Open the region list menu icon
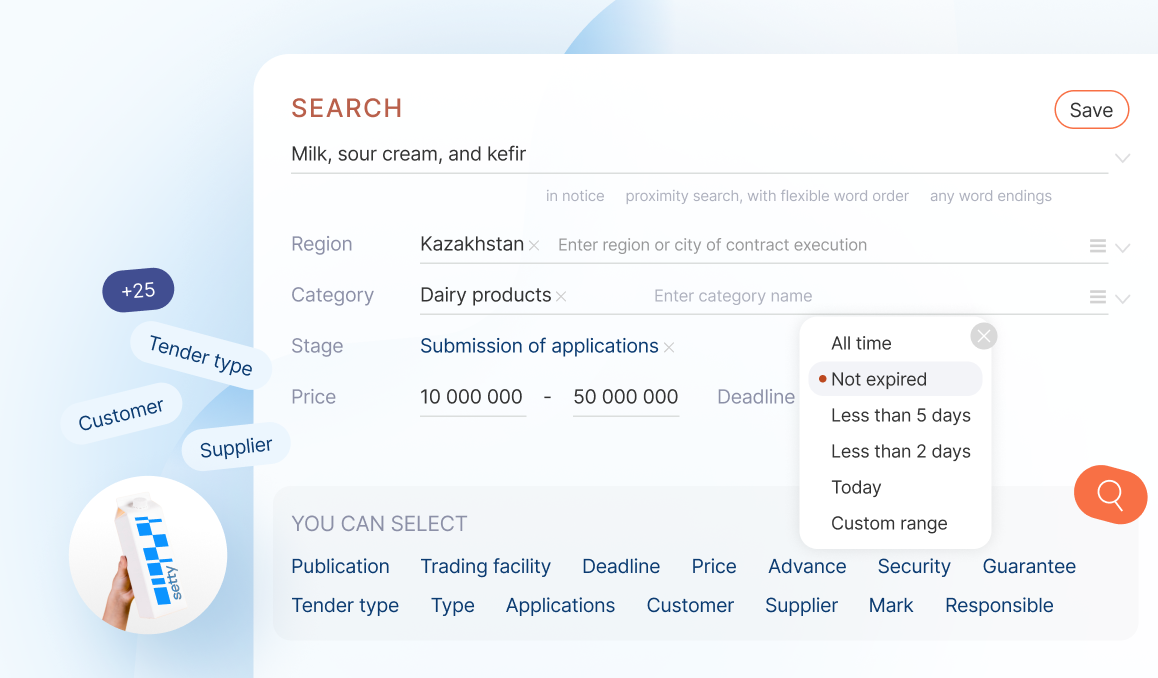Image resolution: width=1158 pixels, height=678 pixels. (x=1097, y=246)
